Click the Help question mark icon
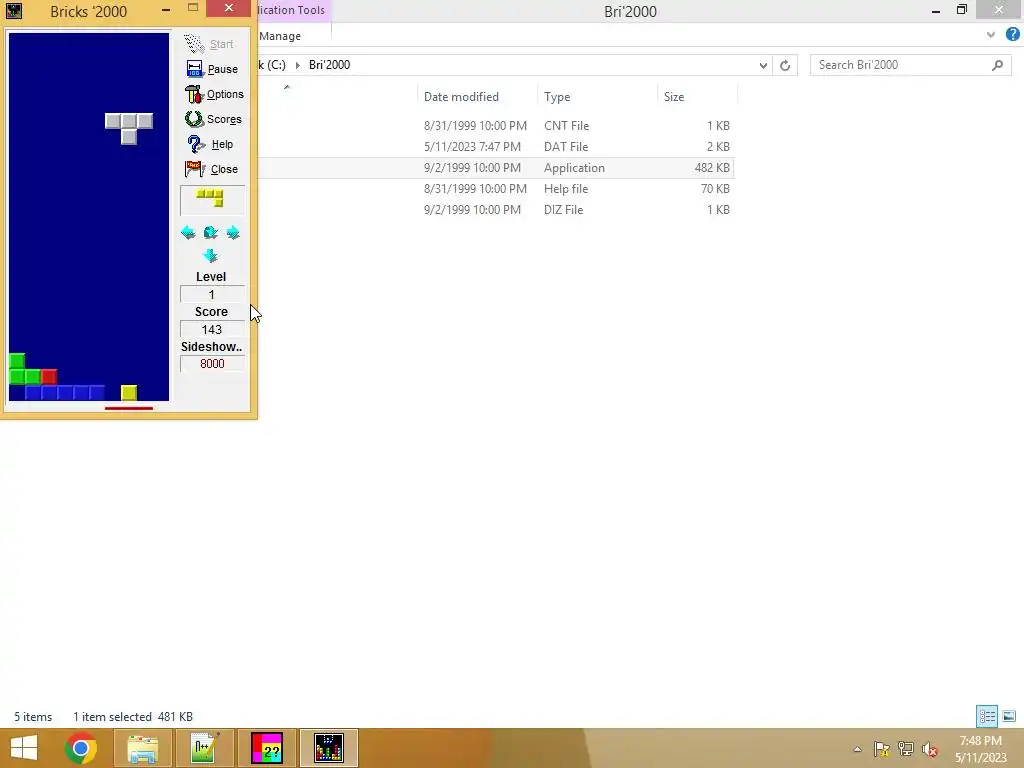1024x768 pixels. point(195,144)
